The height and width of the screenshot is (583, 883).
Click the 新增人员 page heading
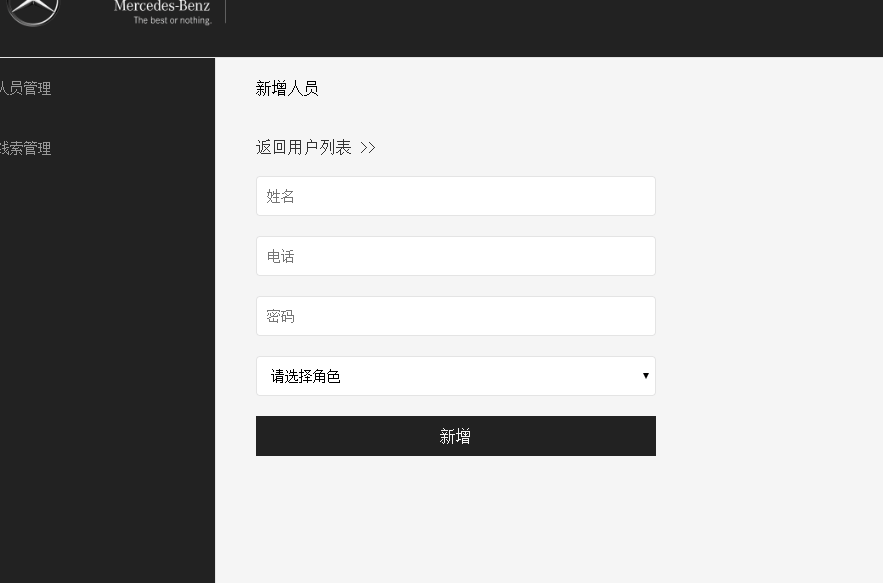click(x=287, y=89)
